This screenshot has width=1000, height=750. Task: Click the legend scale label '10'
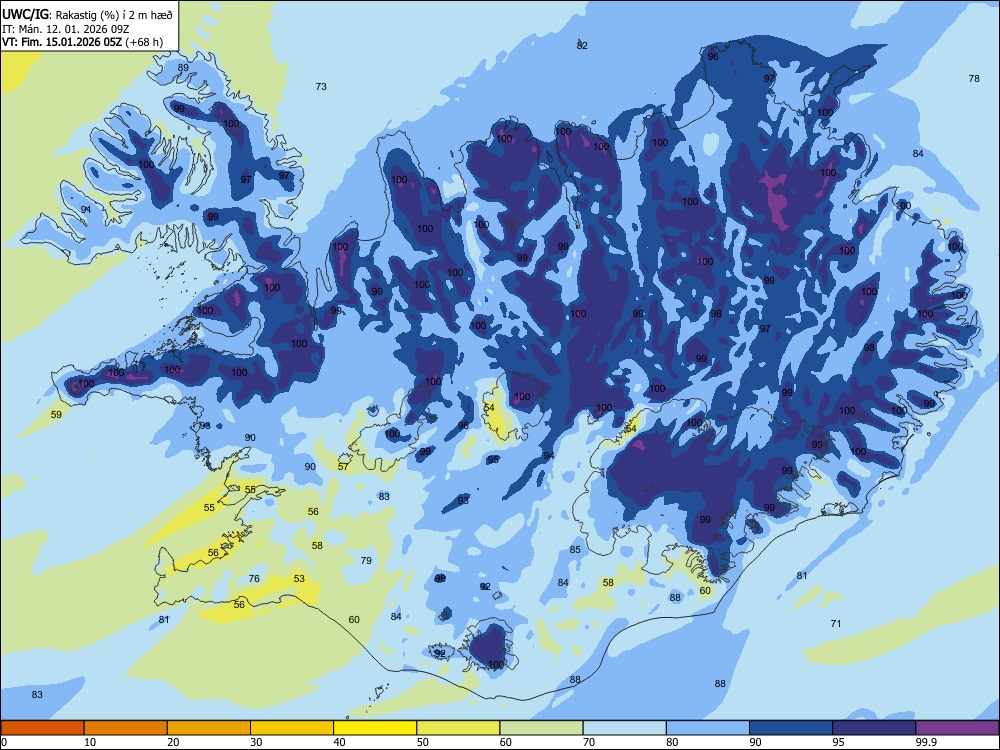[90, 742]
